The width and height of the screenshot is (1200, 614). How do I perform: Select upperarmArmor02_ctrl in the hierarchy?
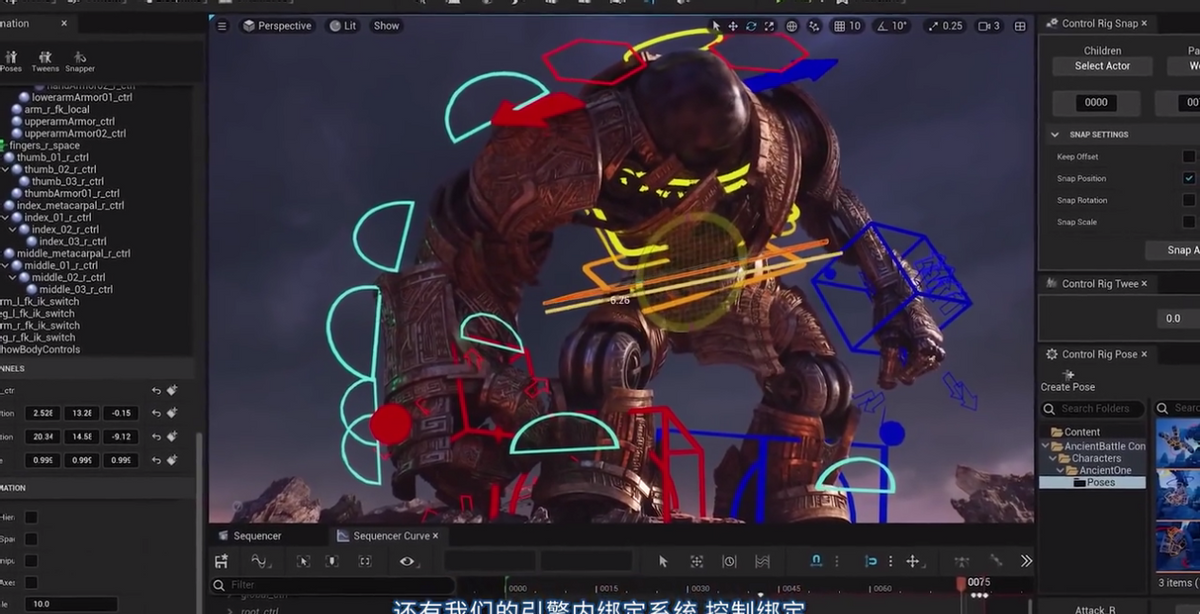click(x=75, y=134)
